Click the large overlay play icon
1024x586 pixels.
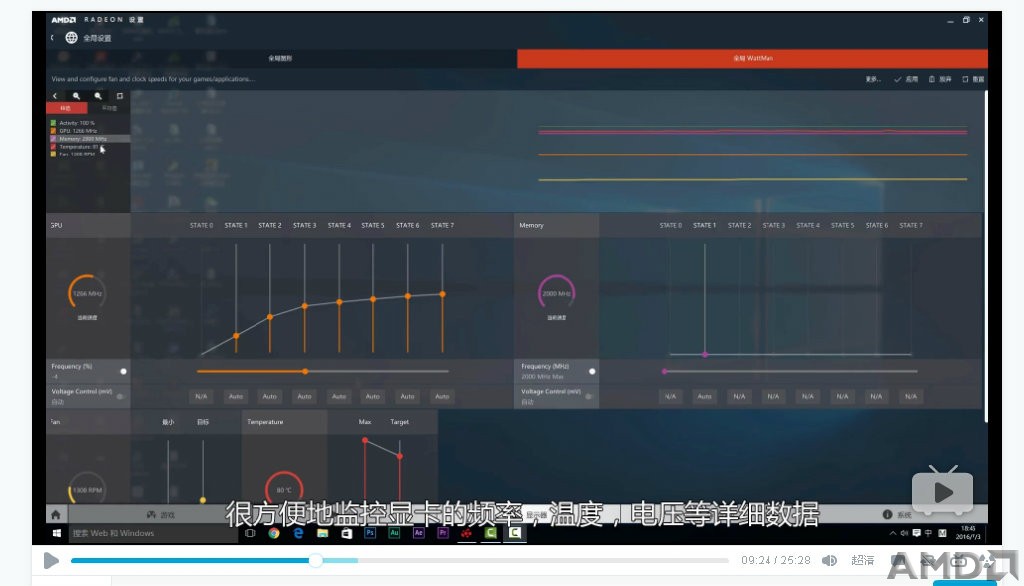[942, 492]
